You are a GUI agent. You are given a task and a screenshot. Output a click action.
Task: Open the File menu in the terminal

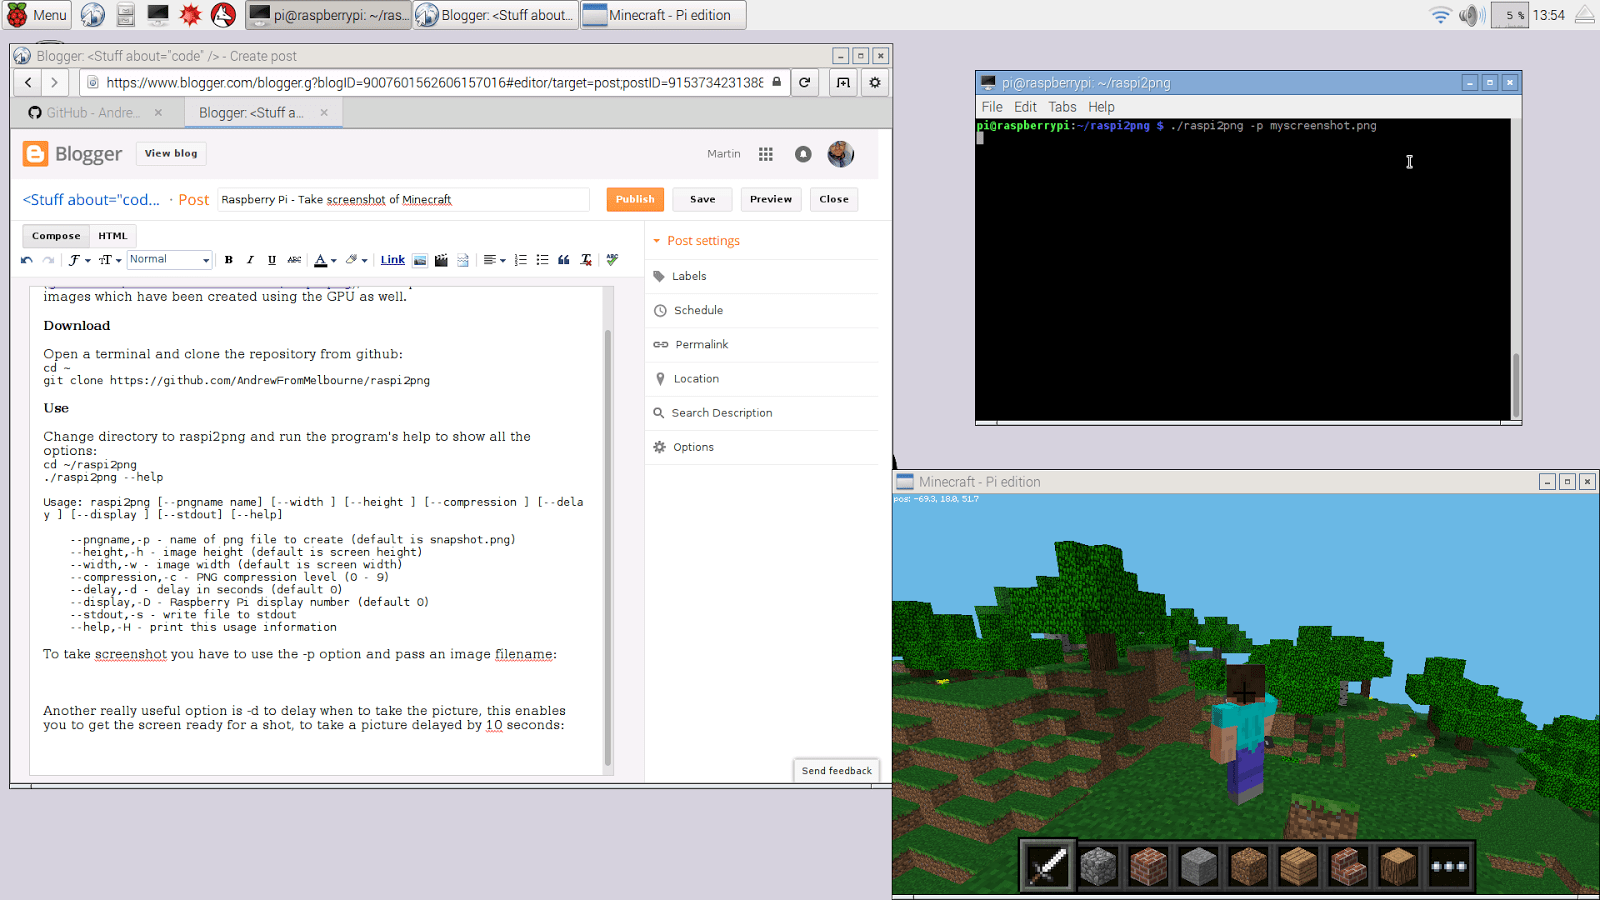pos(990,106)
